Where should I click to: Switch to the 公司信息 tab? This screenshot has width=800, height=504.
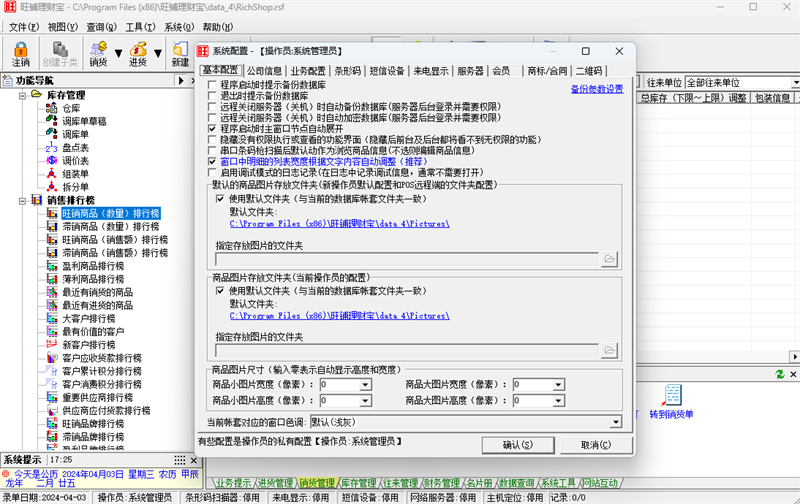coord(264,71)
